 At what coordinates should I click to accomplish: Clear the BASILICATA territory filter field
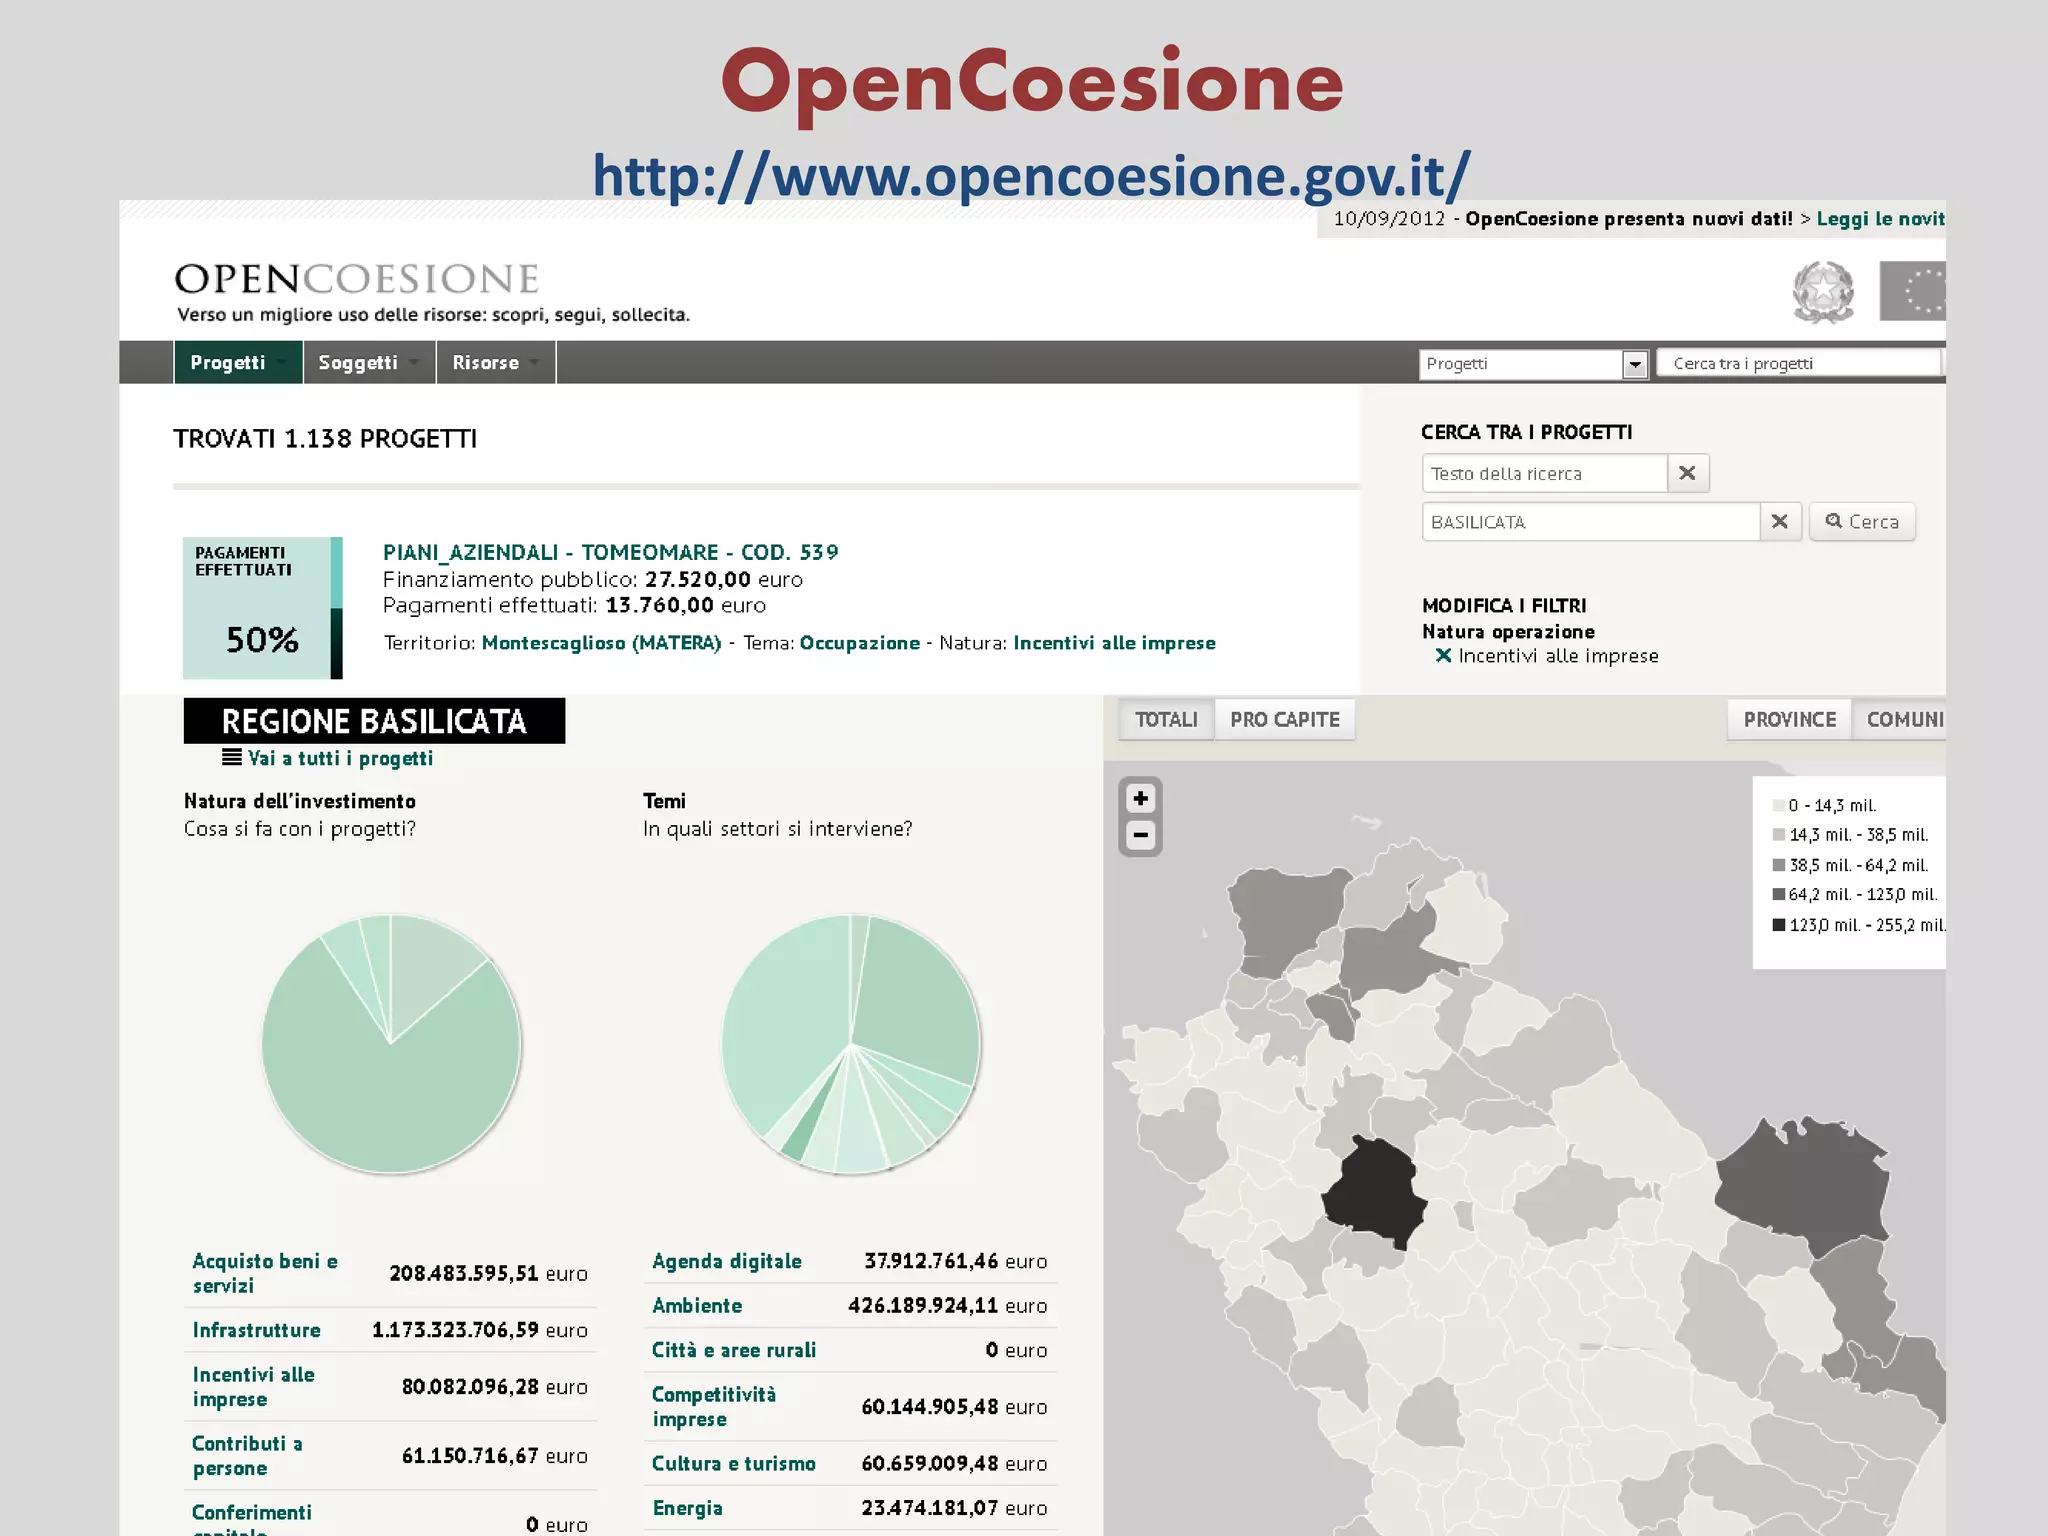pyautogui.click(x=1779, y=521)
